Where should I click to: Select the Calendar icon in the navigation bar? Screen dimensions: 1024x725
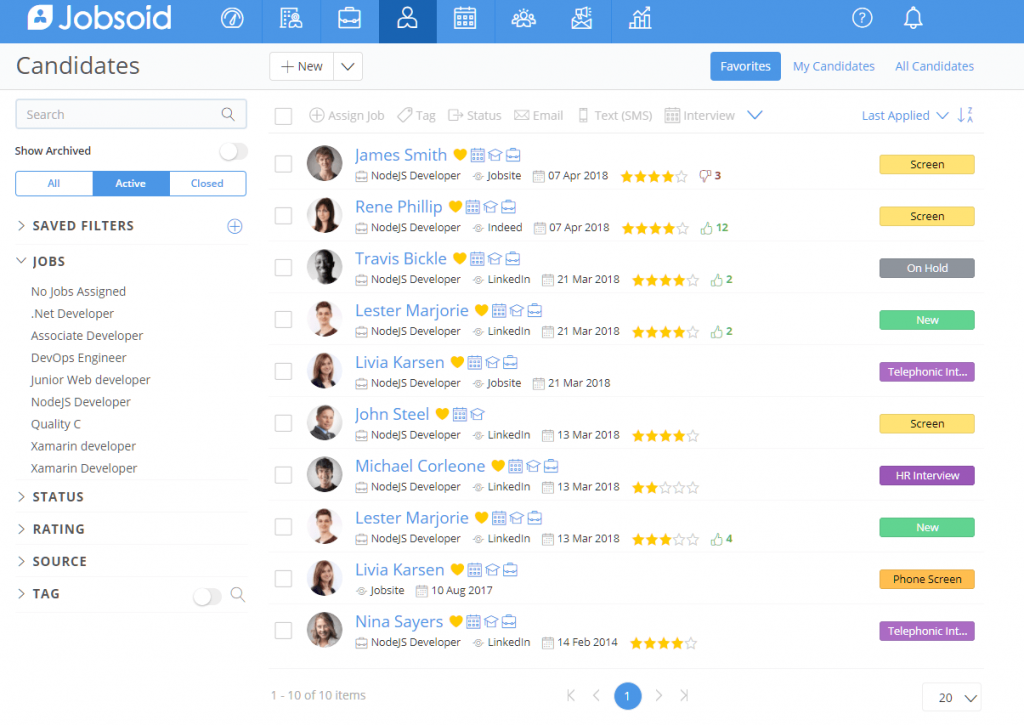click(465, 20)
